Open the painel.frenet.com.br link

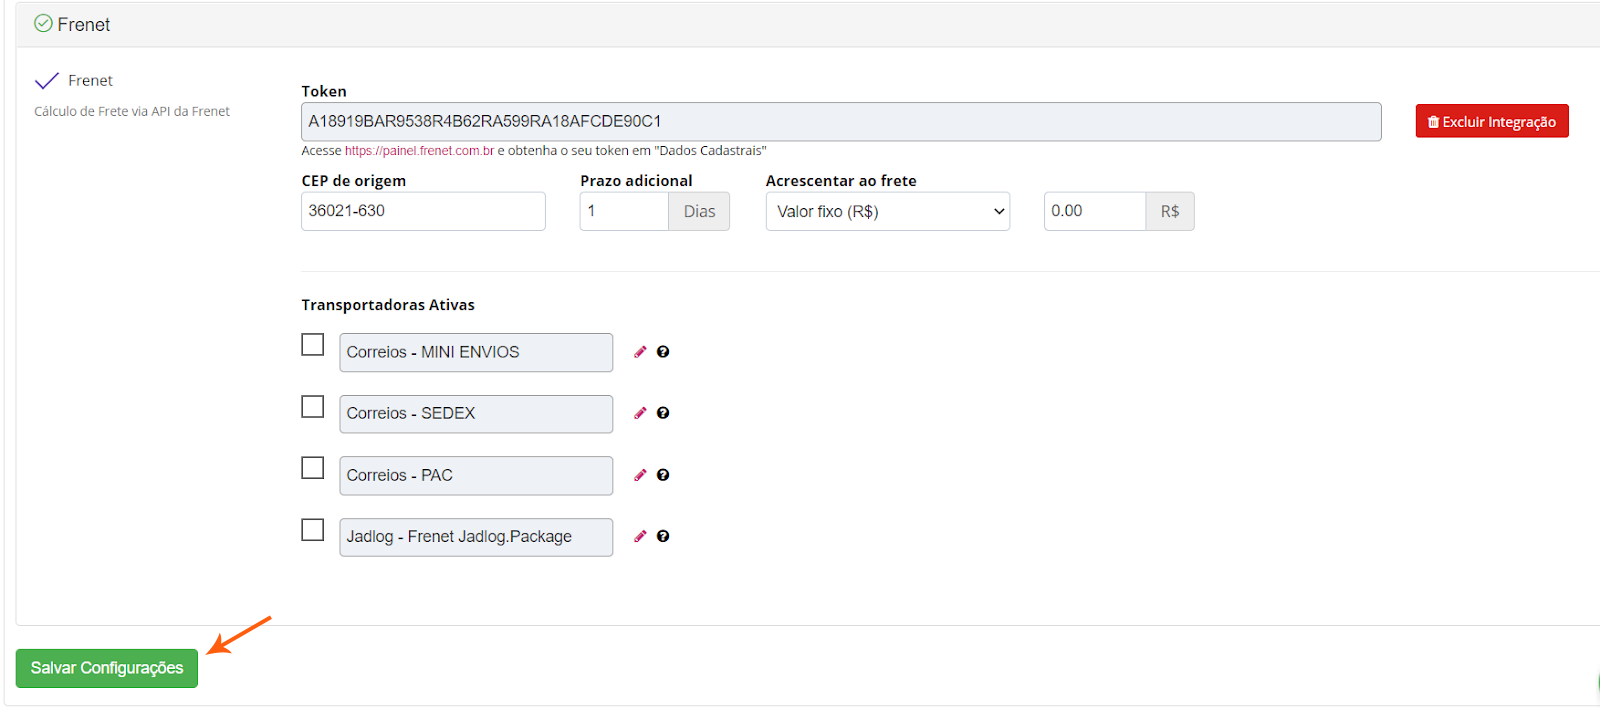[419, 151]
